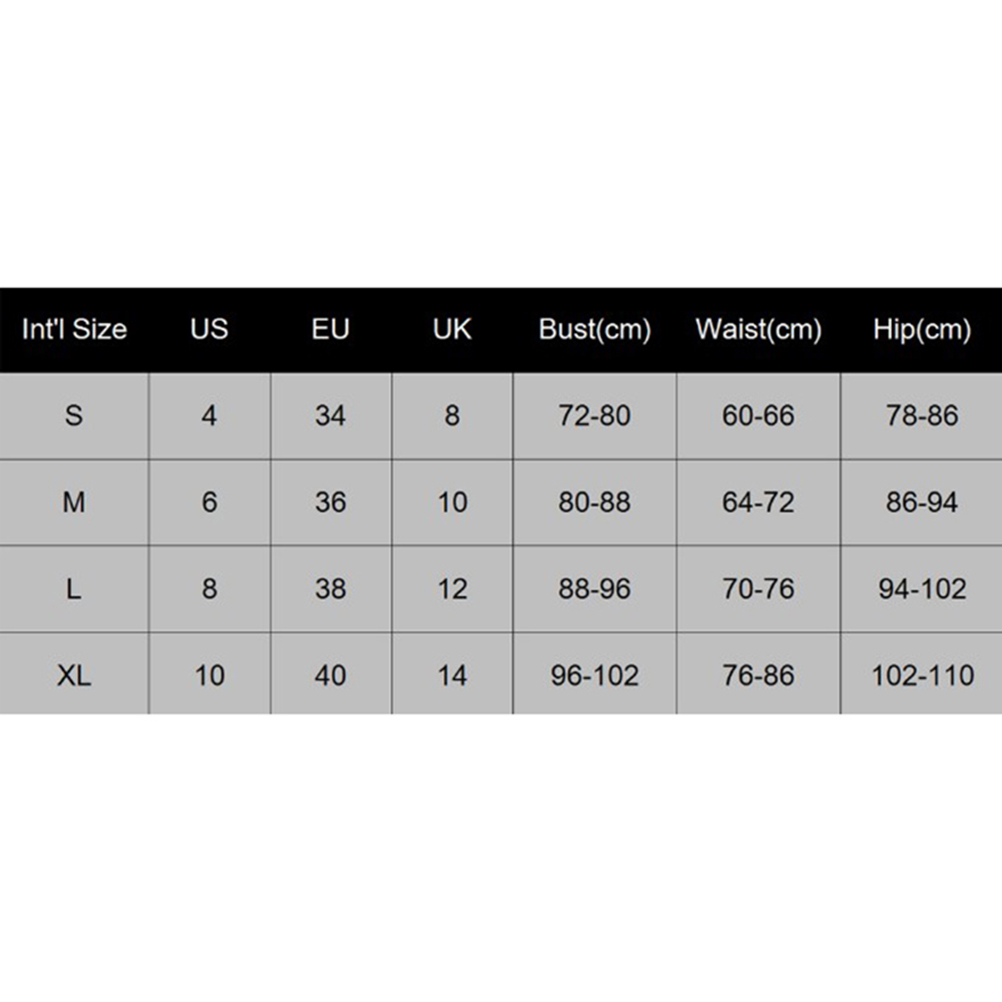Click the EU column header
The height and width of the screenshot is (1002, 1002).
(330, 329)
